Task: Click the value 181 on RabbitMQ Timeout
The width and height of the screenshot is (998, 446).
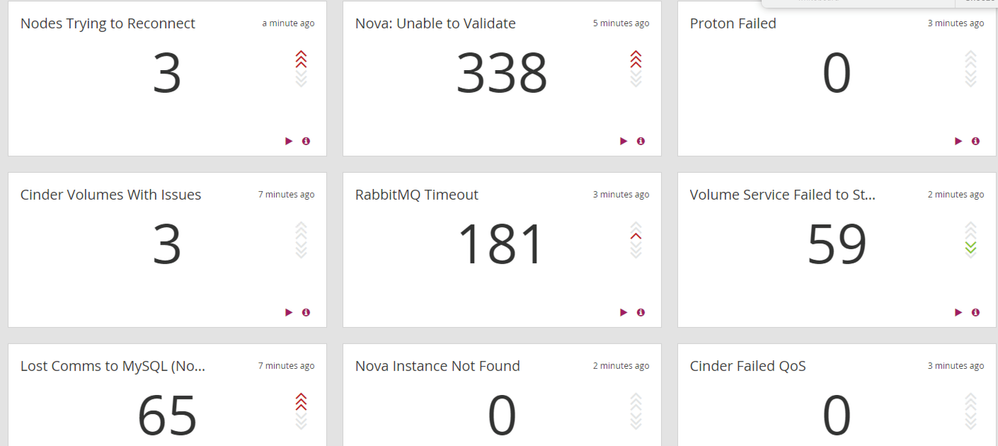Action: coord(500,244)
